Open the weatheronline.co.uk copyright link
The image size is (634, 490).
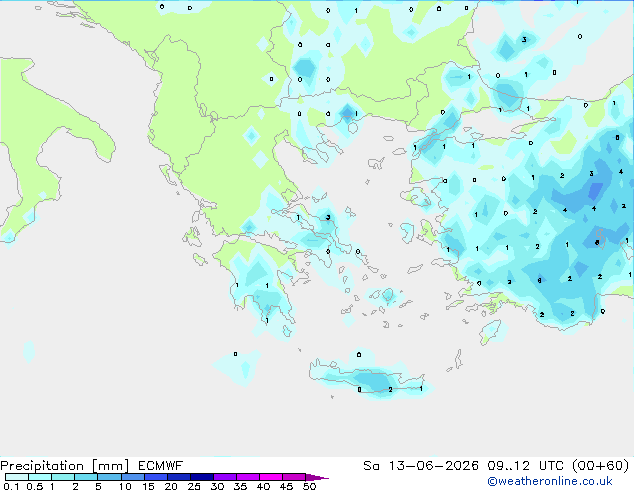tap(550, 481)
